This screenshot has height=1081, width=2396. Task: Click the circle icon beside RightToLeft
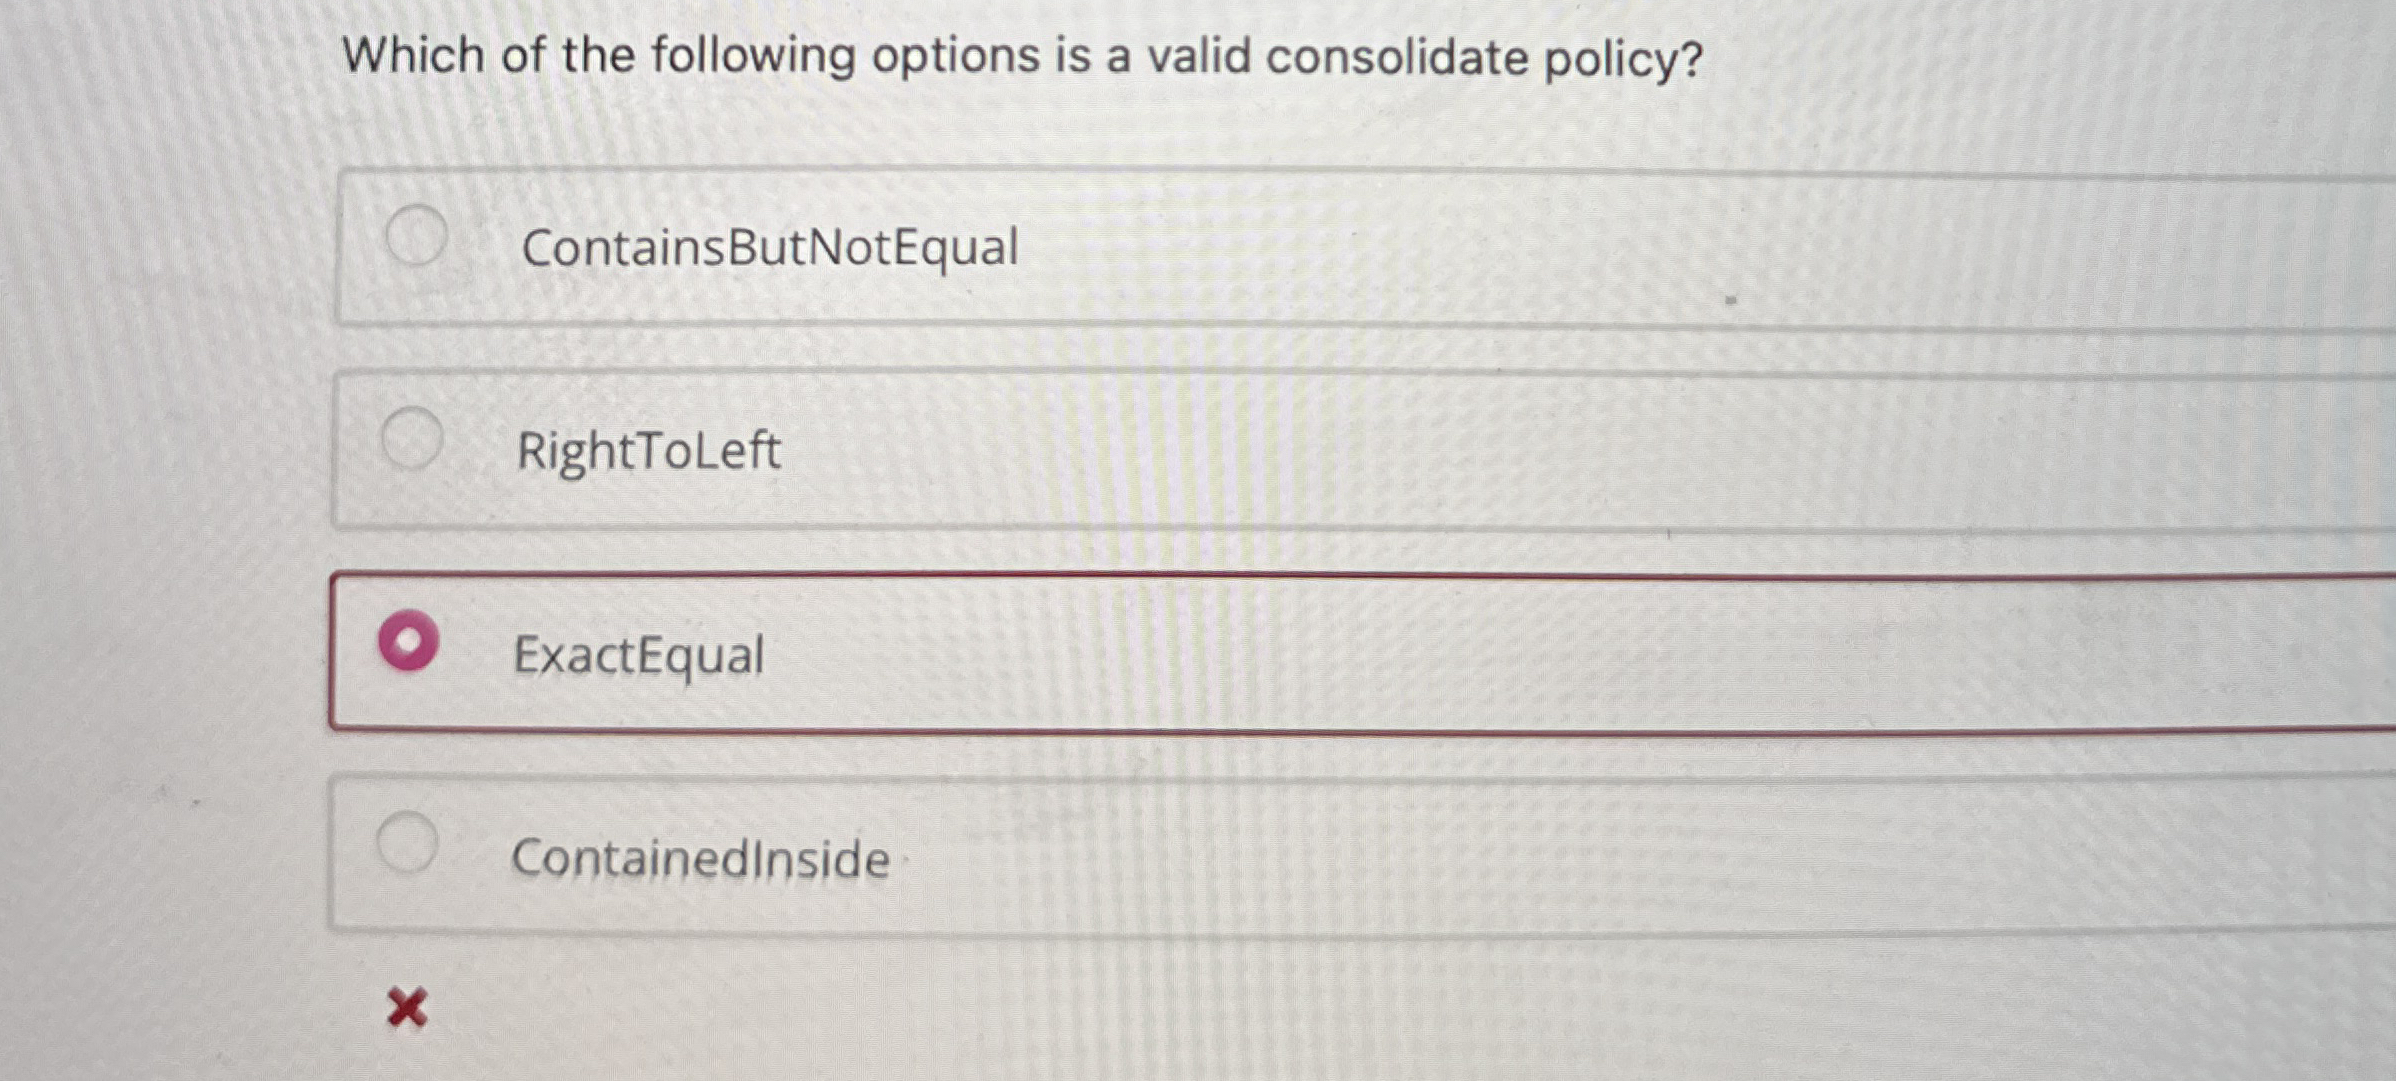click(x=412, y=438)
